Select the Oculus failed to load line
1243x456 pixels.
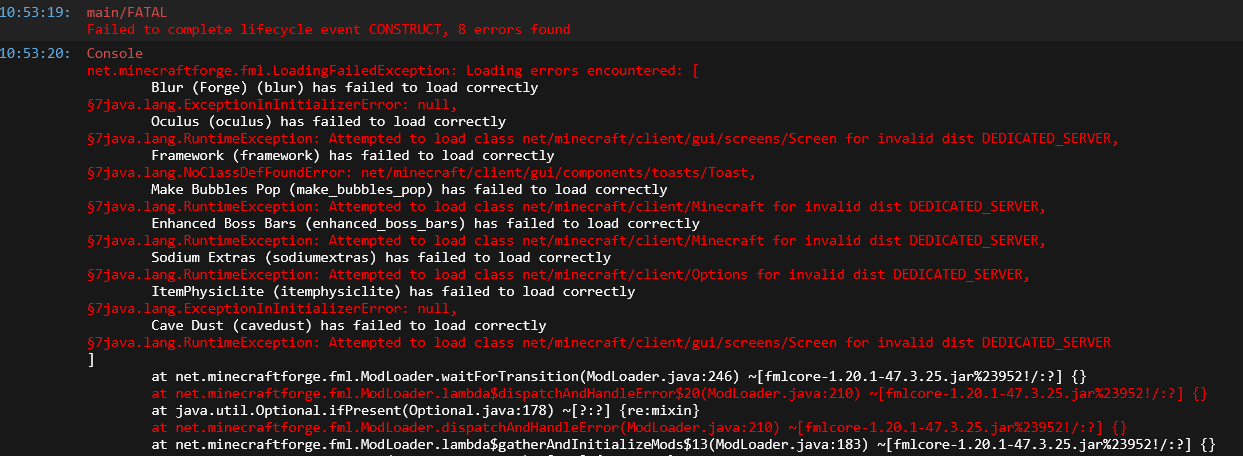pos(328,122)
